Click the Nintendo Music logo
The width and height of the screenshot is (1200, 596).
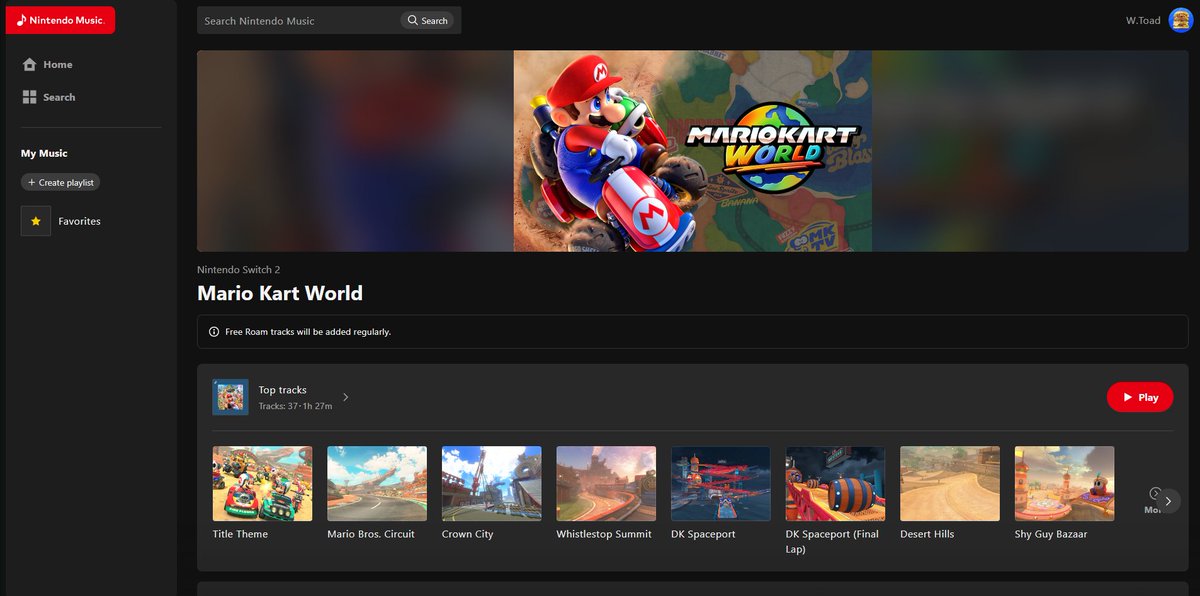click(x=61, y=20)
